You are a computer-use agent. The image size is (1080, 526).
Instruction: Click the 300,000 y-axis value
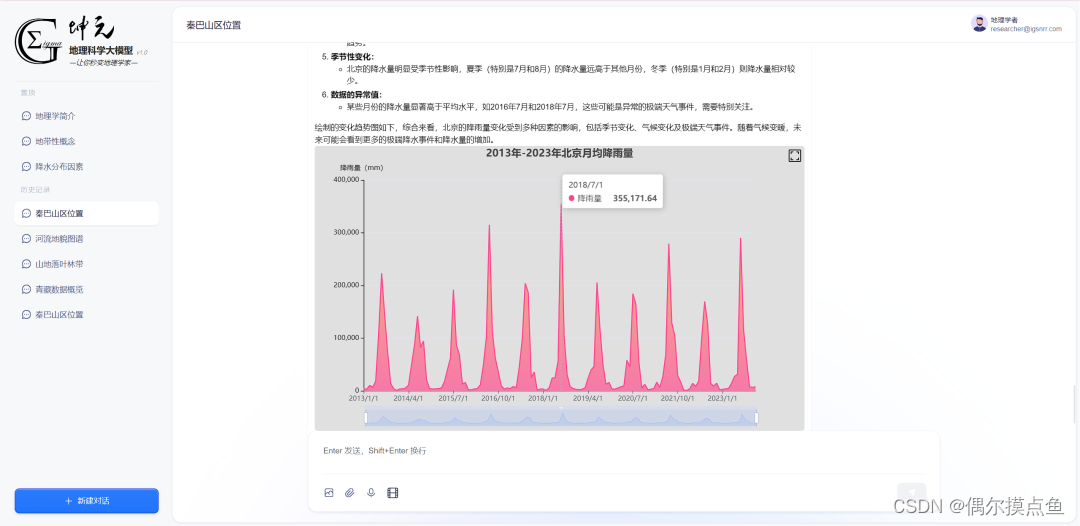346,232
